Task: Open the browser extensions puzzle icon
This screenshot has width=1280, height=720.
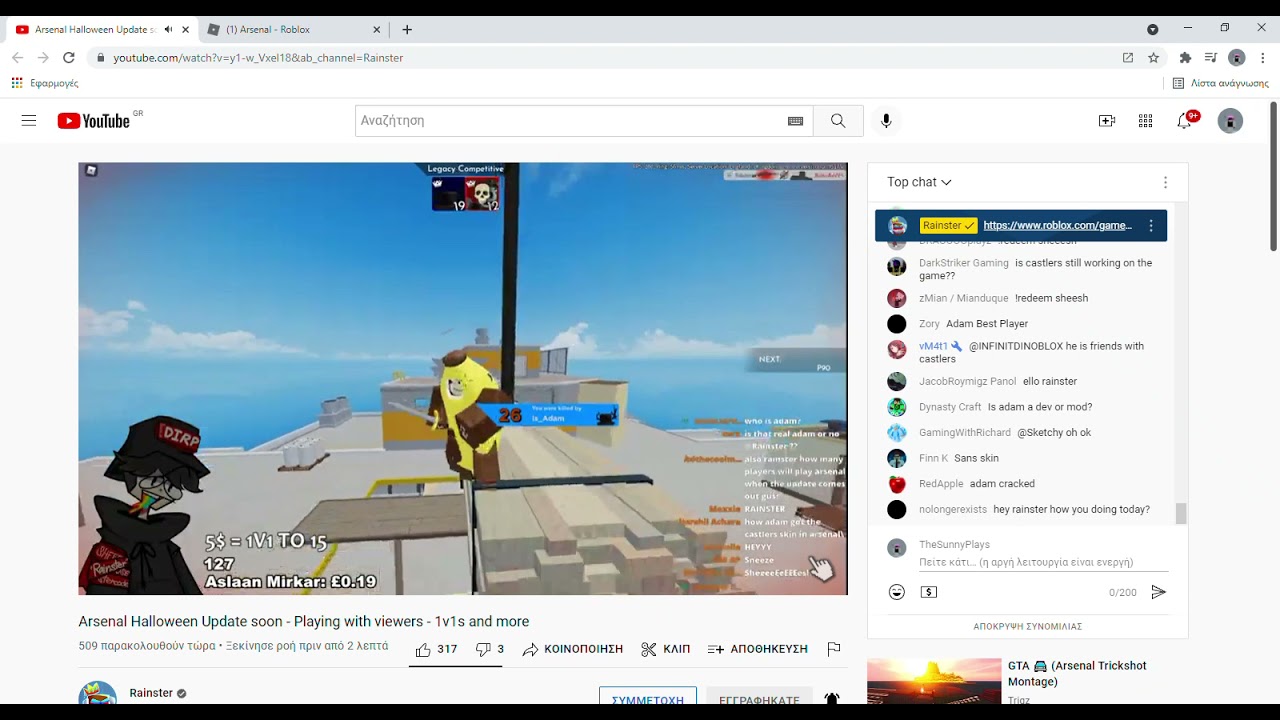Action: (x=1185, y=58)
